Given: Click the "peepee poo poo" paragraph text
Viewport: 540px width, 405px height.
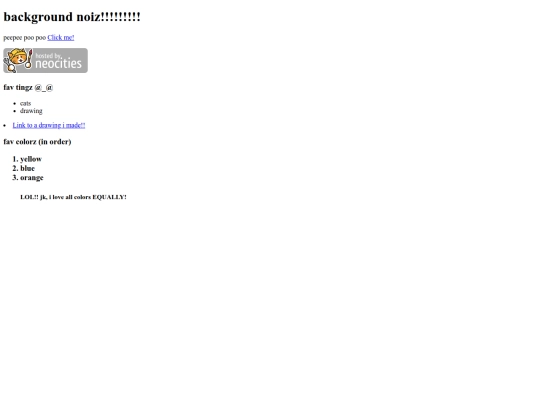Looking at the screenshot, I should pyautogui.click(x=24, y=38).
